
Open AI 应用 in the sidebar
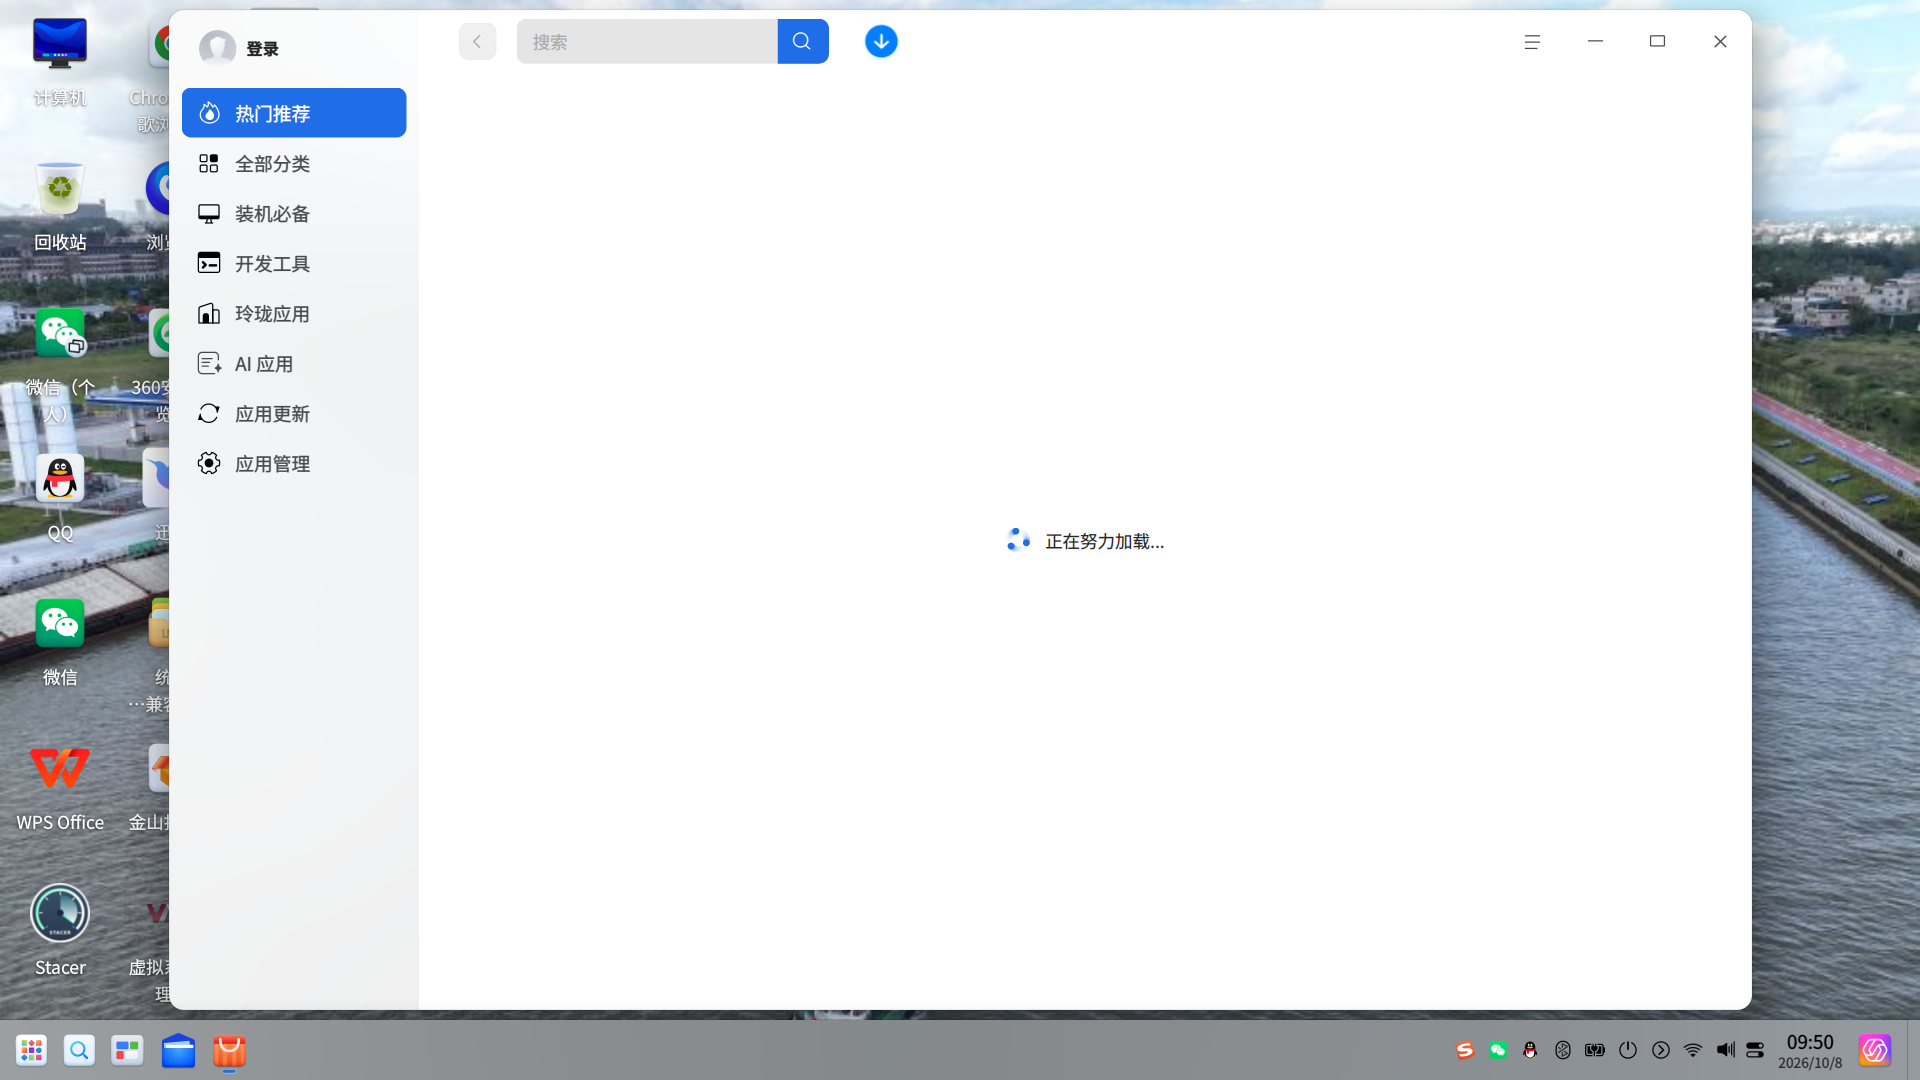point(294,363)
